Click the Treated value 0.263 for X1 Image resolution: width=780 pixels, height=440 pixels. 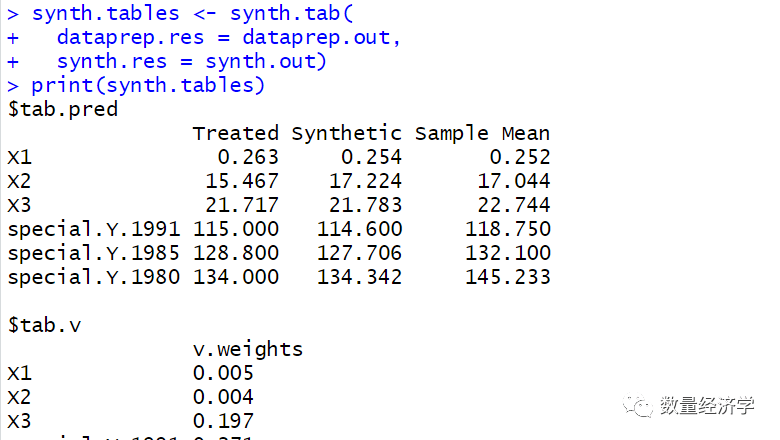(x=248, y=157)
